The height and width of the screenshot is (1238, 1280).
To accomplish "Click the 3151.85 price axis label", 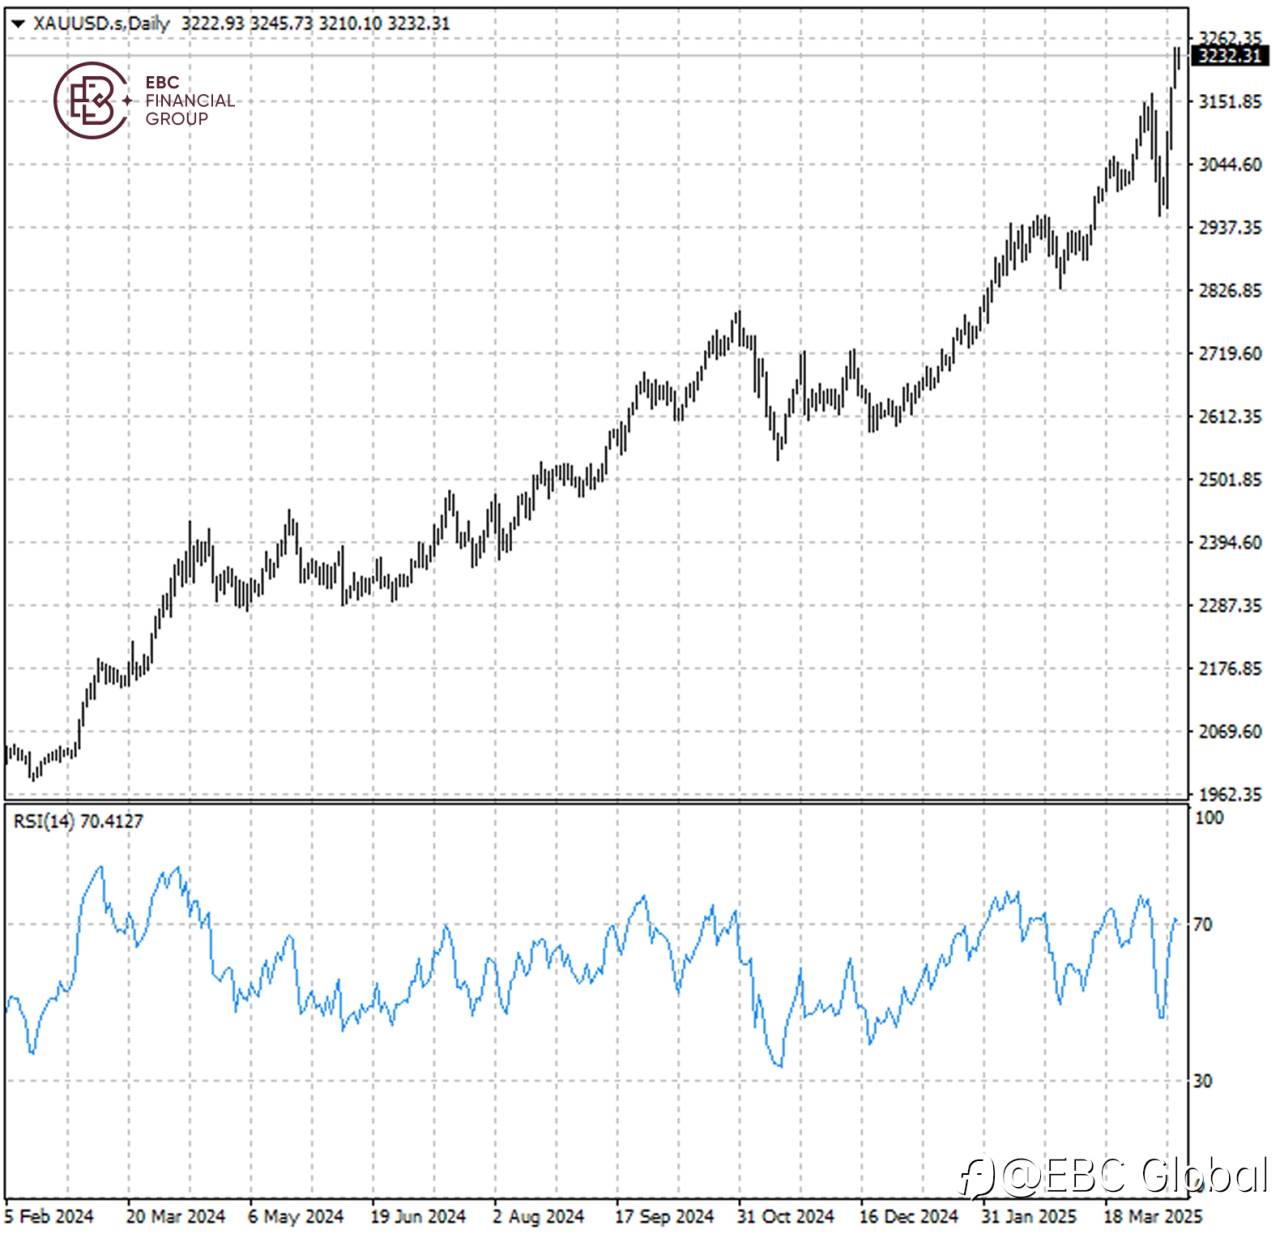I will tap(1230, 101).
